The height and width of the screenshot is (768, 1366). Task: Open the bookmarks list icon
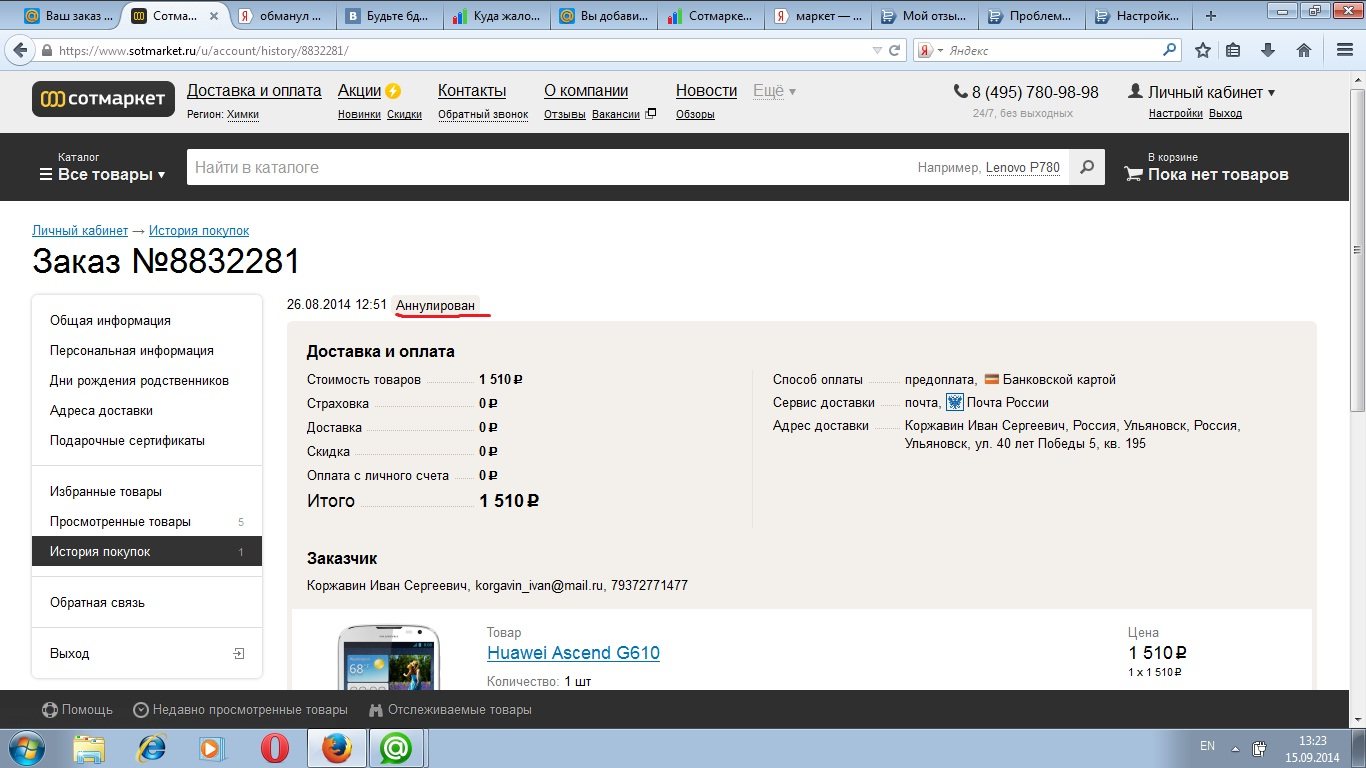click(1234, 50)
